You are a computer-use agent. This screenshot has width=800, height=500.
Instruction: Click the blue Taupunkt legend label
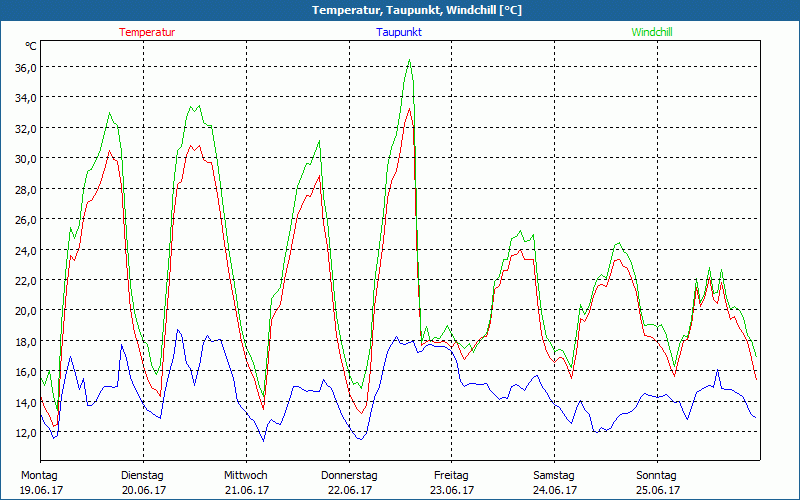tap(399, 32)
